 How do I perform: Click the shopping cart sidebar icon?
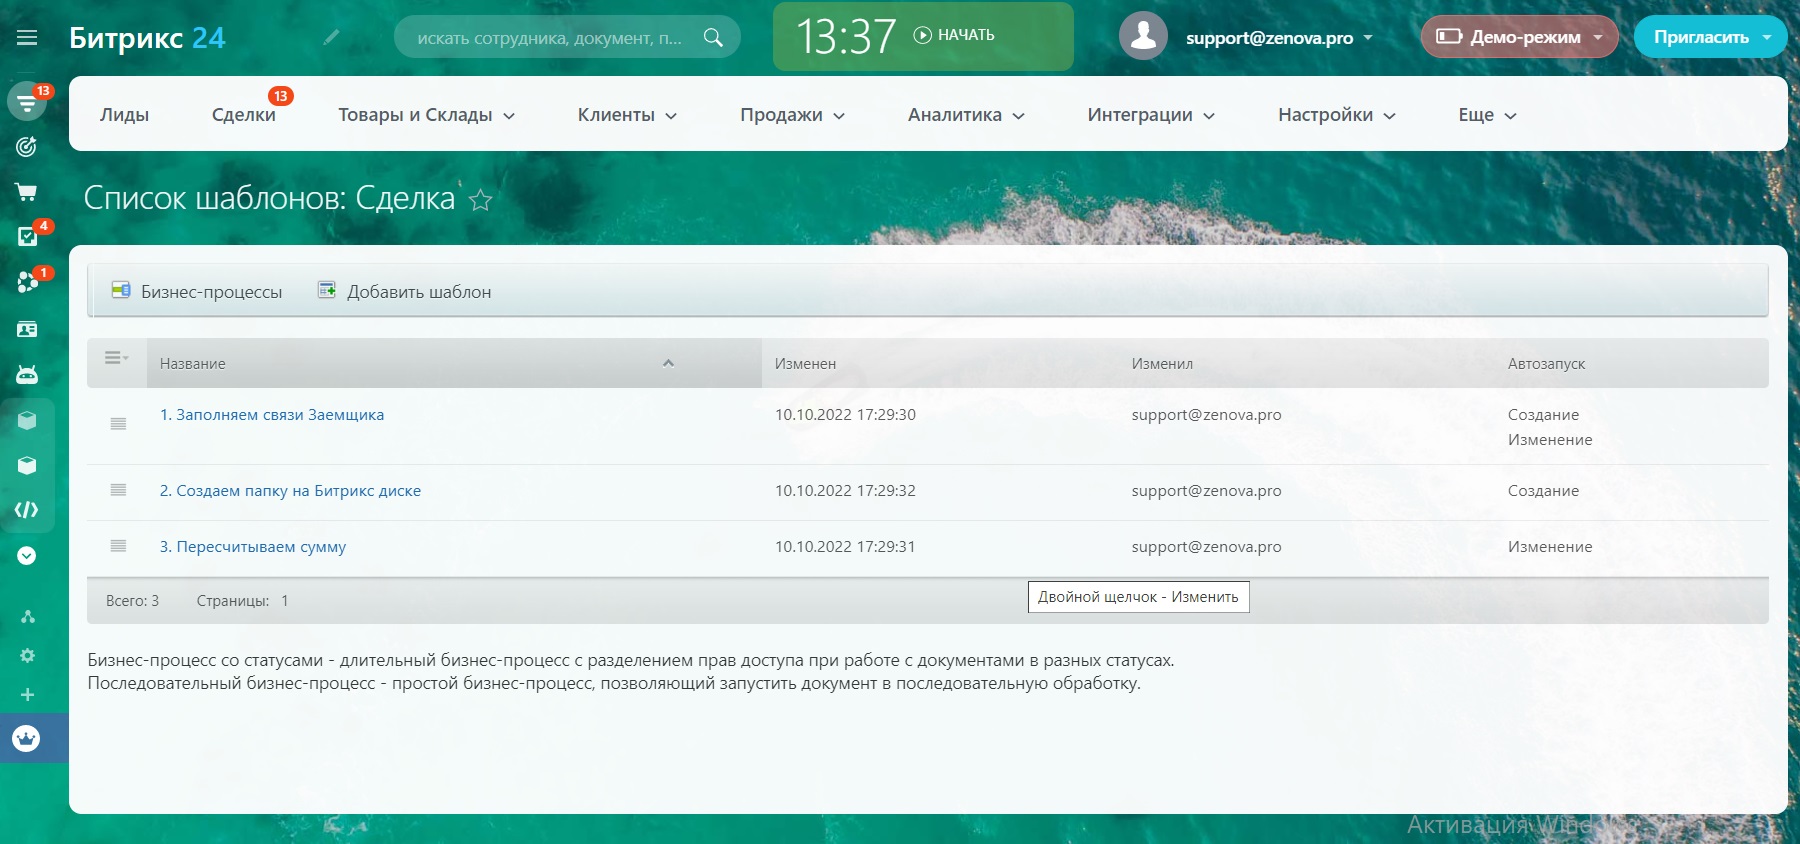point(27,192)
